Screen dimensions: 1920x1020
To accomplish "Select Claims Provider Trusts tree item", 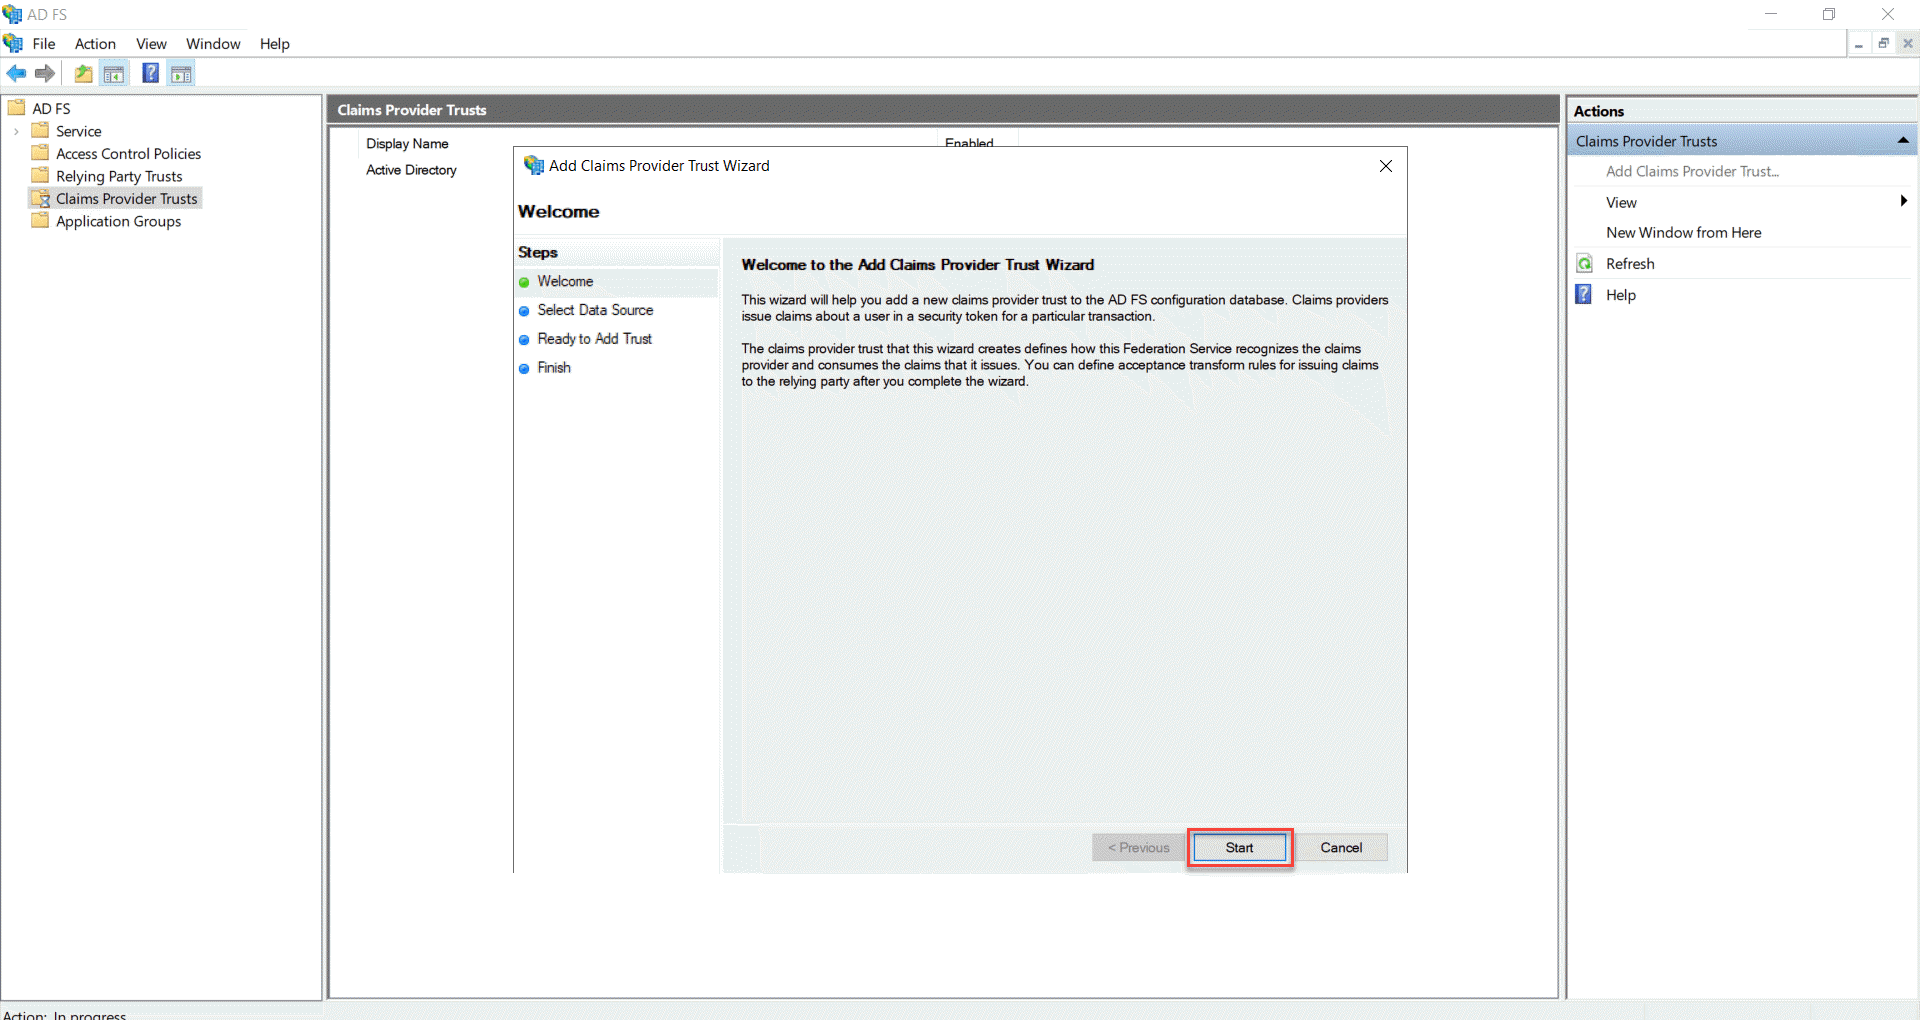I will (x=127, y=199).
